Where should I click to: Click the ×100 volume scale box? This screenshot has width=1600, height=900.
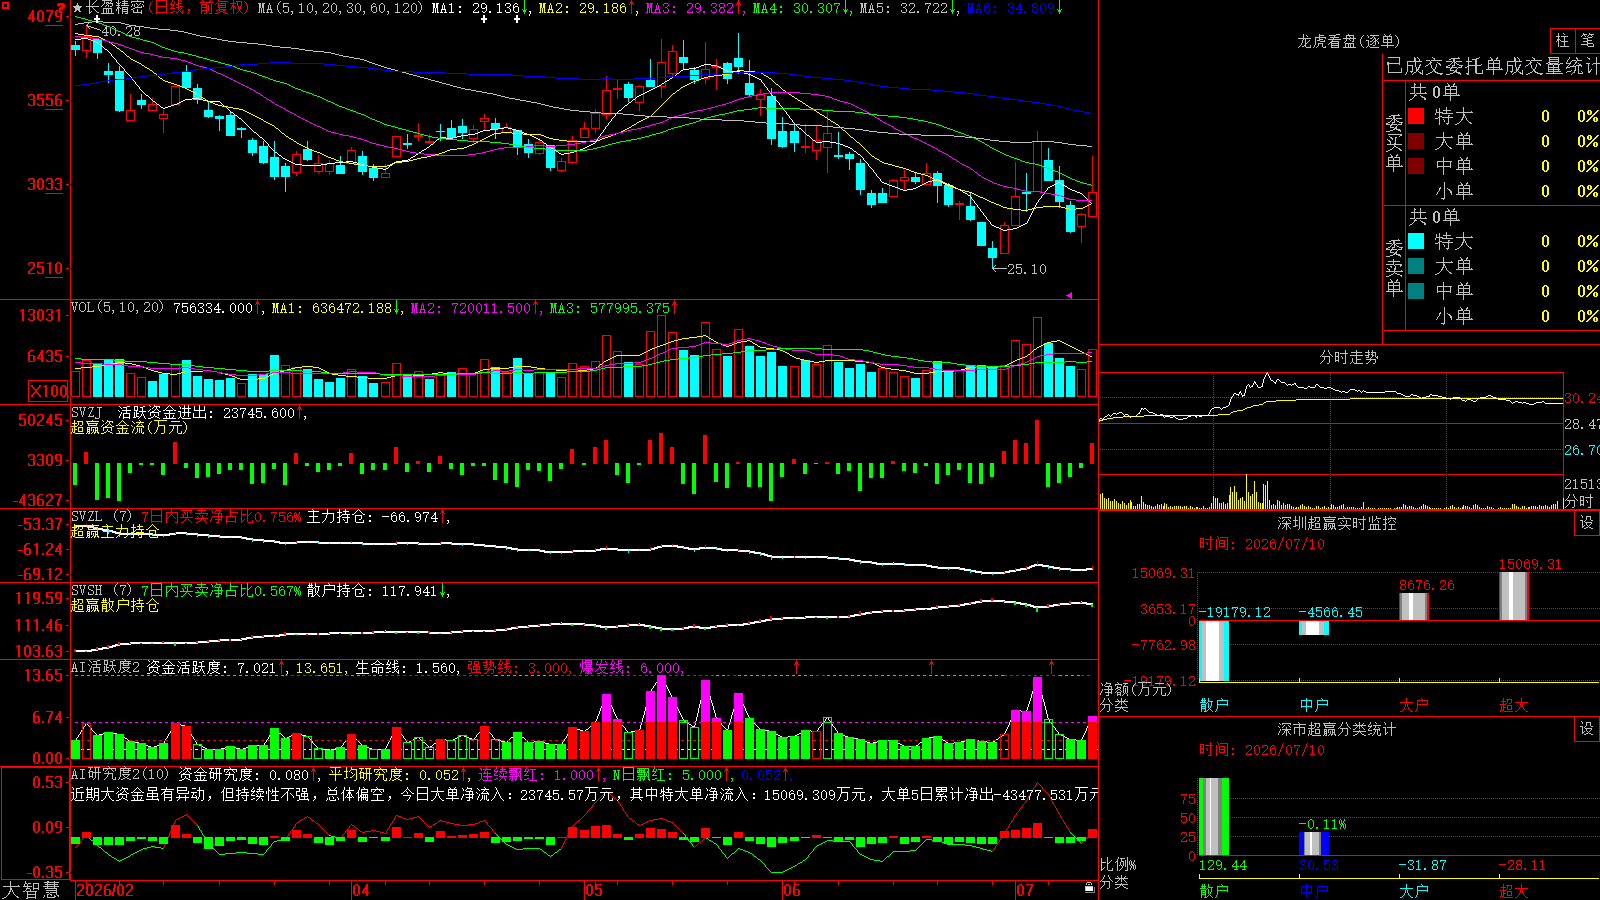[48, 391]
